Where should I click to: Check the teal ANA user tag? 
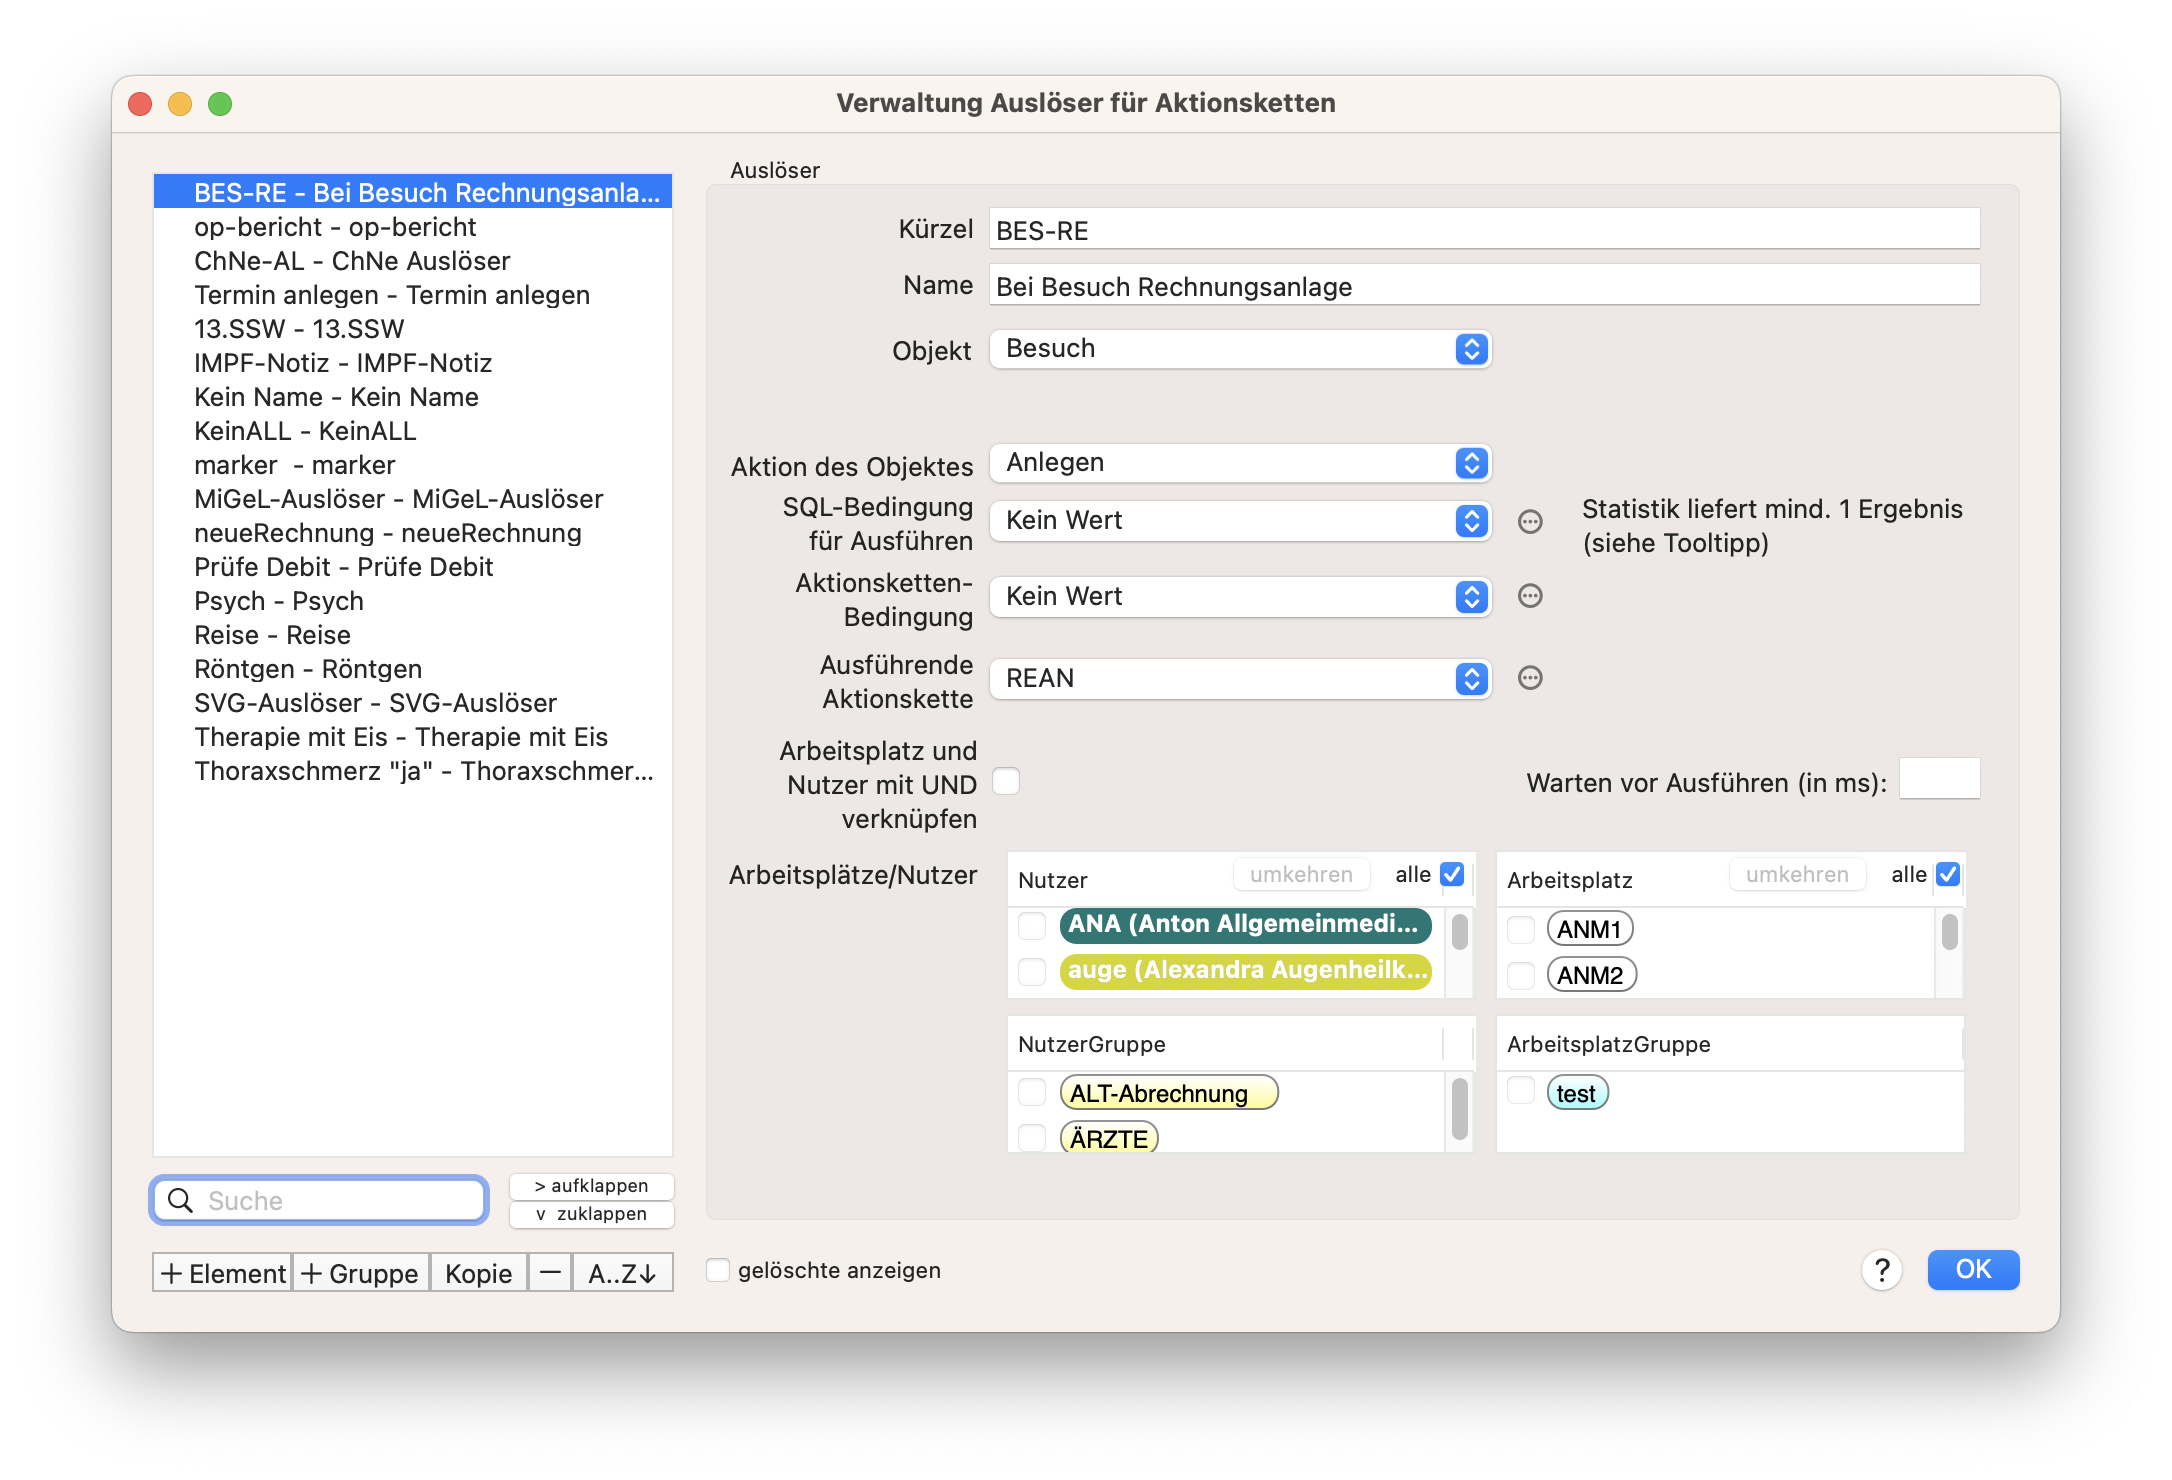(1032, 925)
